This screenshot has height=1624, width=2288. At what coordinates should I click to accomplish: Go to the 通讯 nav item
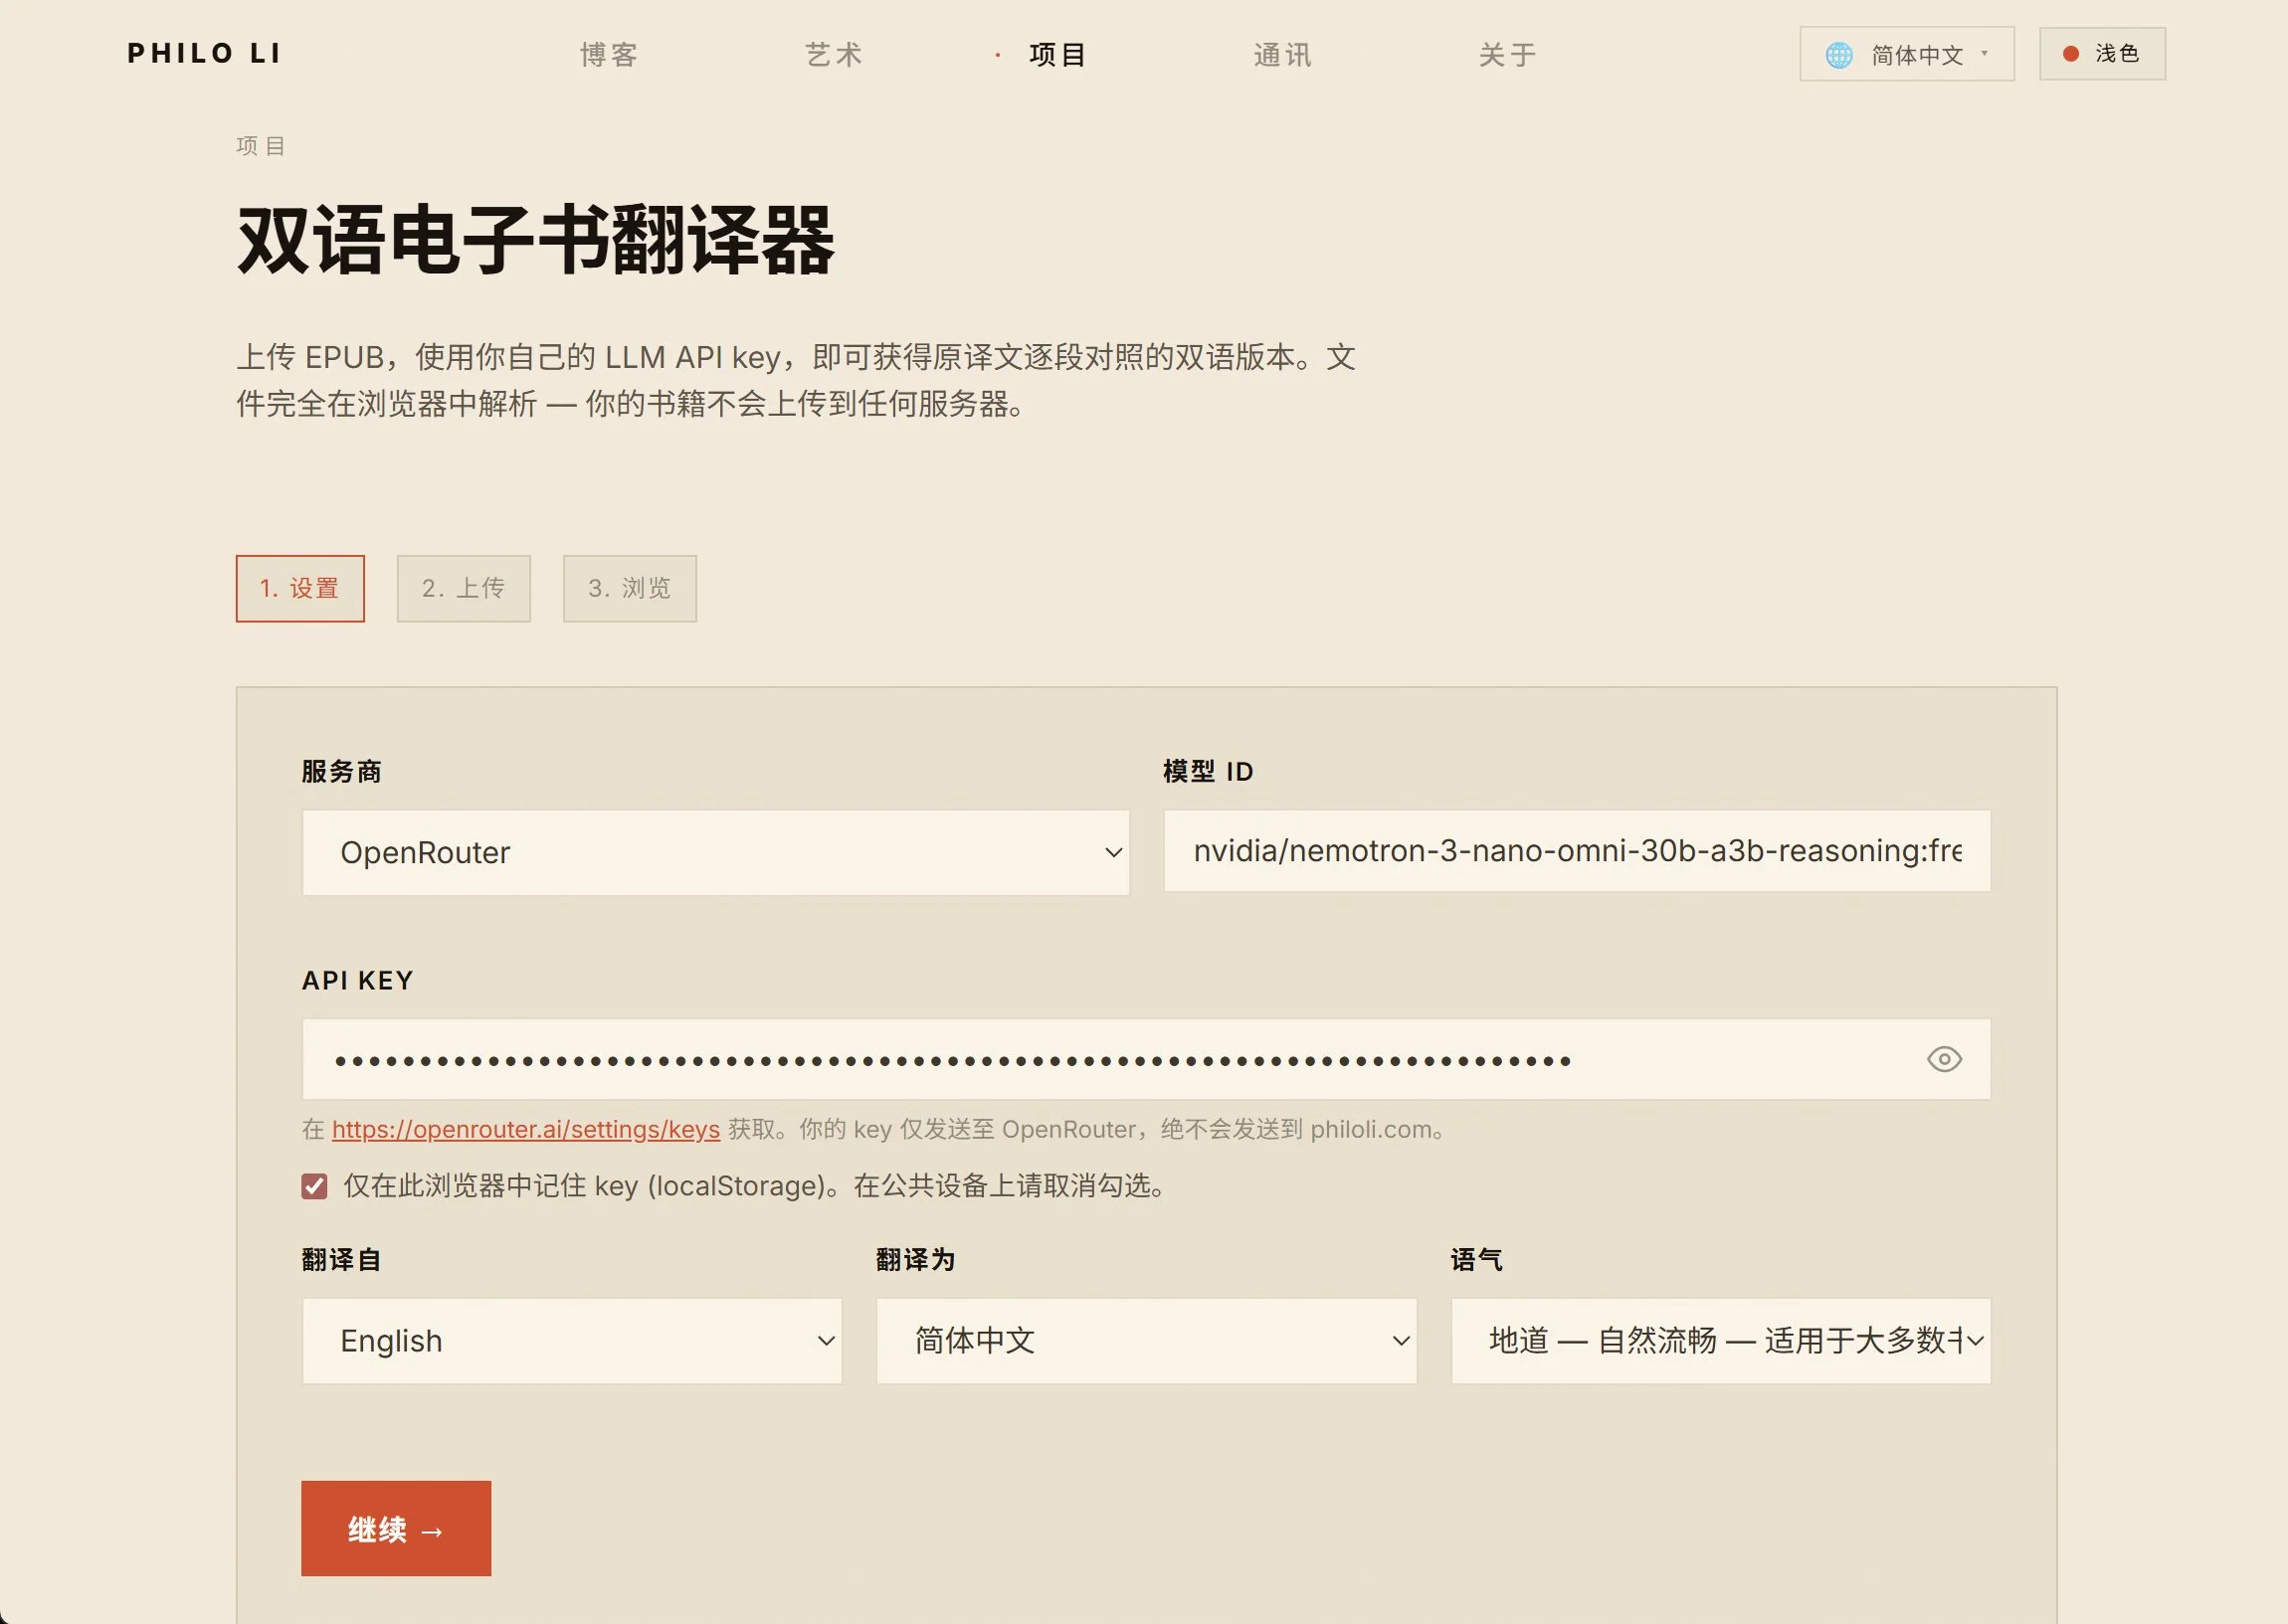pyautogui.click(x=1283, y=55)
